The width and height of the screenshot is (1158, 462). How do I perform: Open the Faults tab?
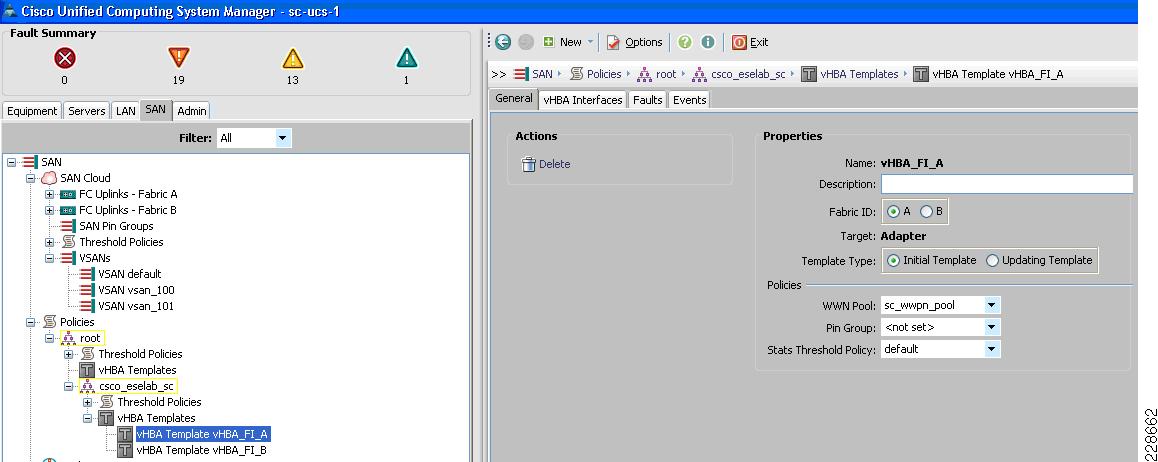pyautogui.click(x=648, y=100)
